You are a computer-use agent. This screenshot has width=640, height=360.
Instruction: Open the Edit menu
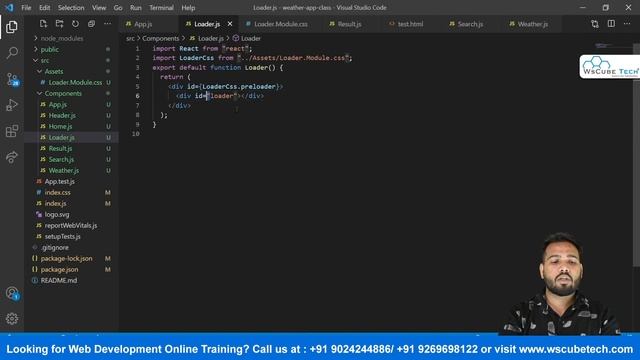(x=44, y=8)
